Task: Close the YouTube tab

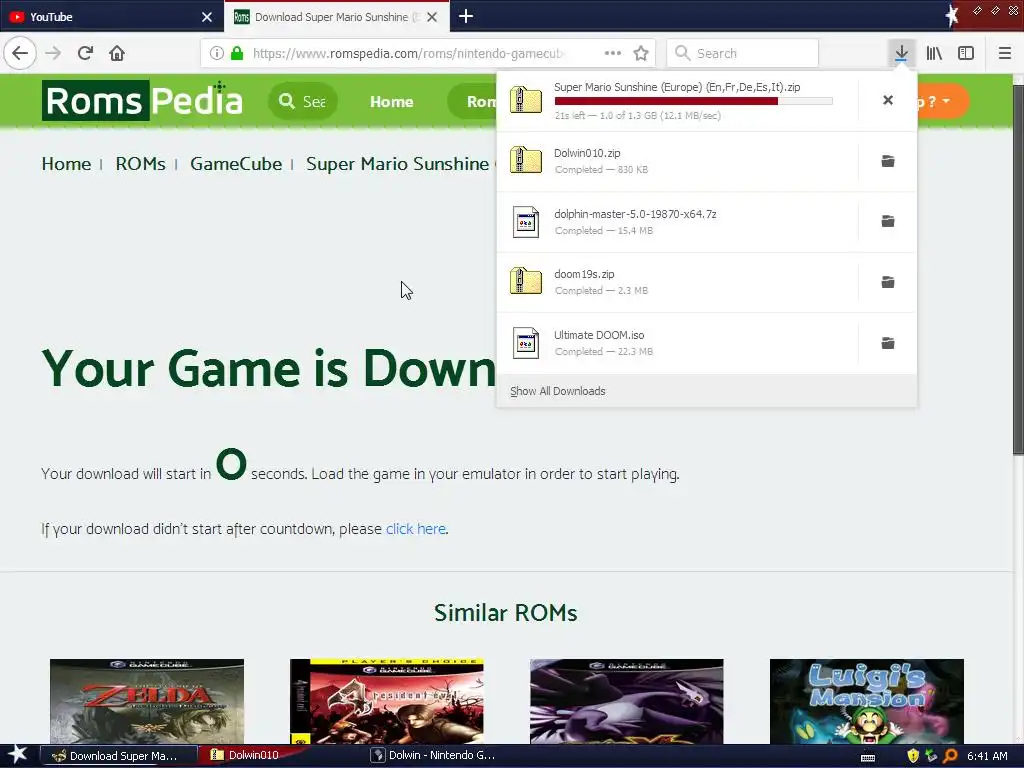Action: [x=207, y=17]
